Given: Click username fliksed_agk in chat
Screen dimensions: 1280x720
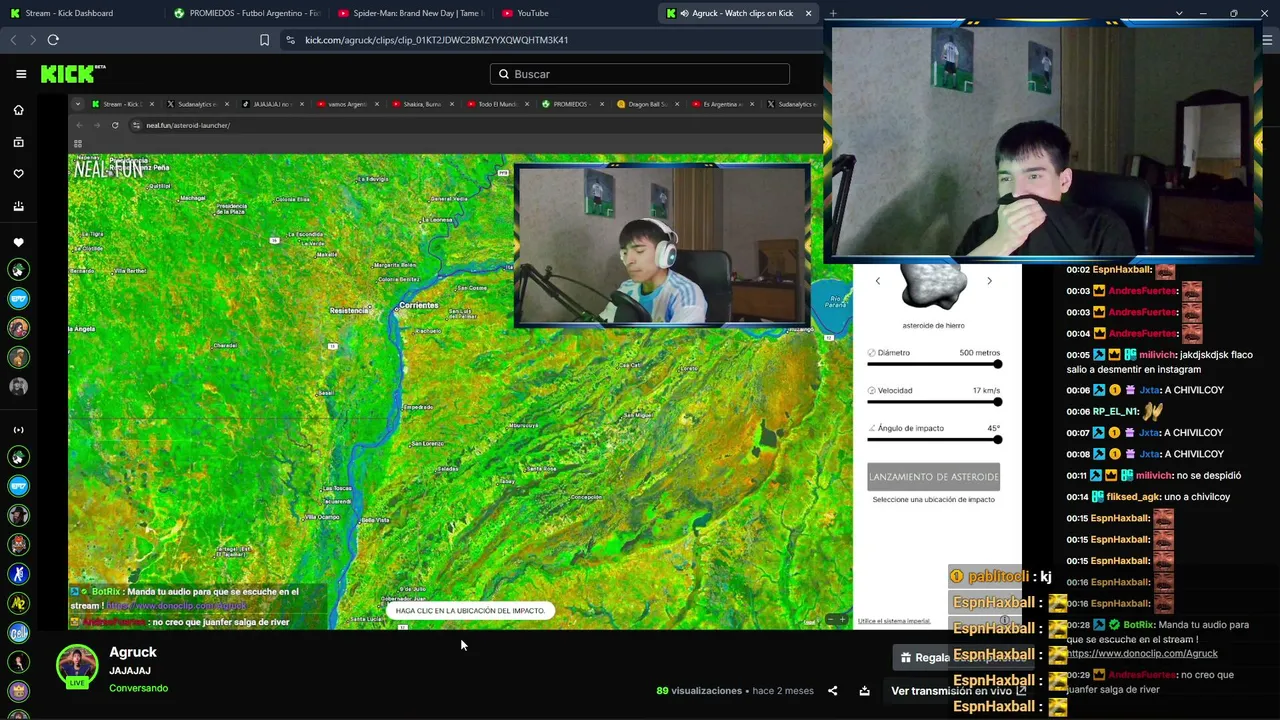Looking at the screenshot, I should pyautogui.click(x=1133, y=497).
